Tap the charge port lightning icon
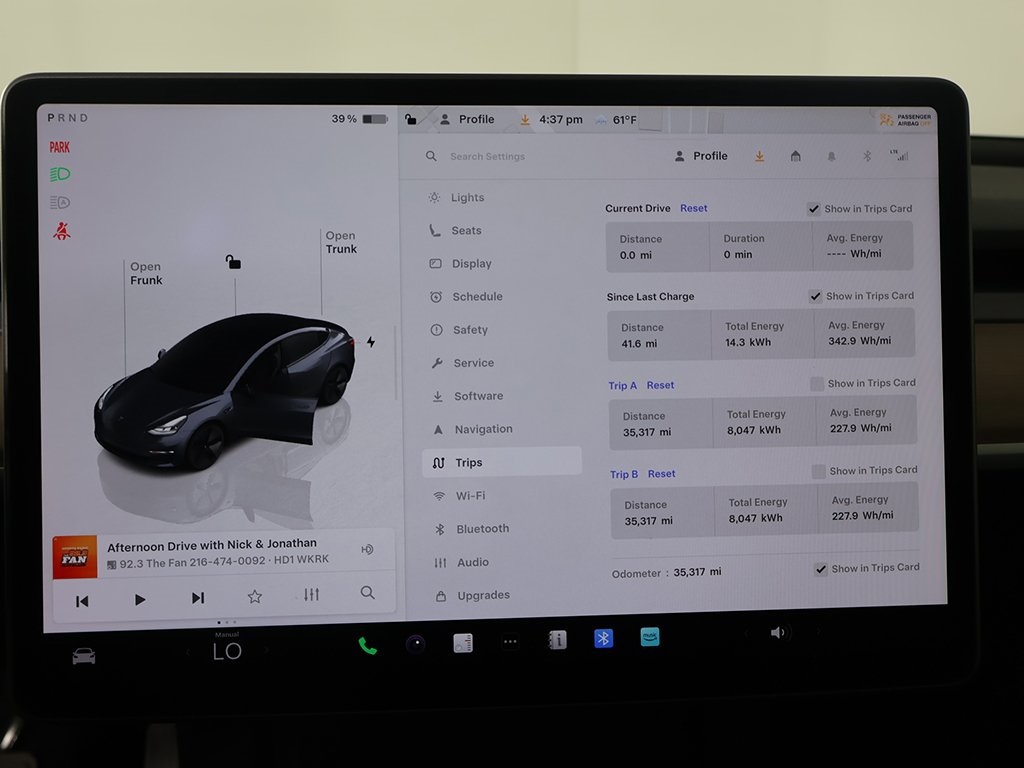Screen dimensions: 1024x768 coord(371,342)
